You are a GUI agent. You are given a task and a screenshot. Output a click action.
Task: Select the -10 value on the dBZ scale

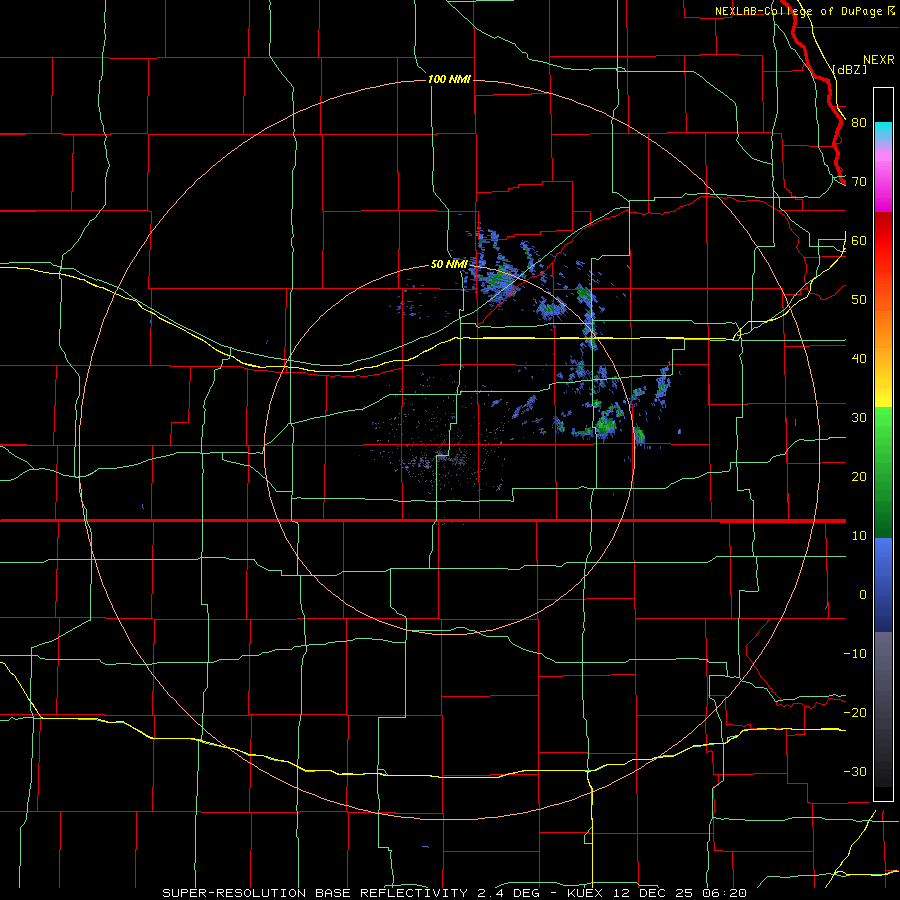pyautogui.click(x=855, y=654)
